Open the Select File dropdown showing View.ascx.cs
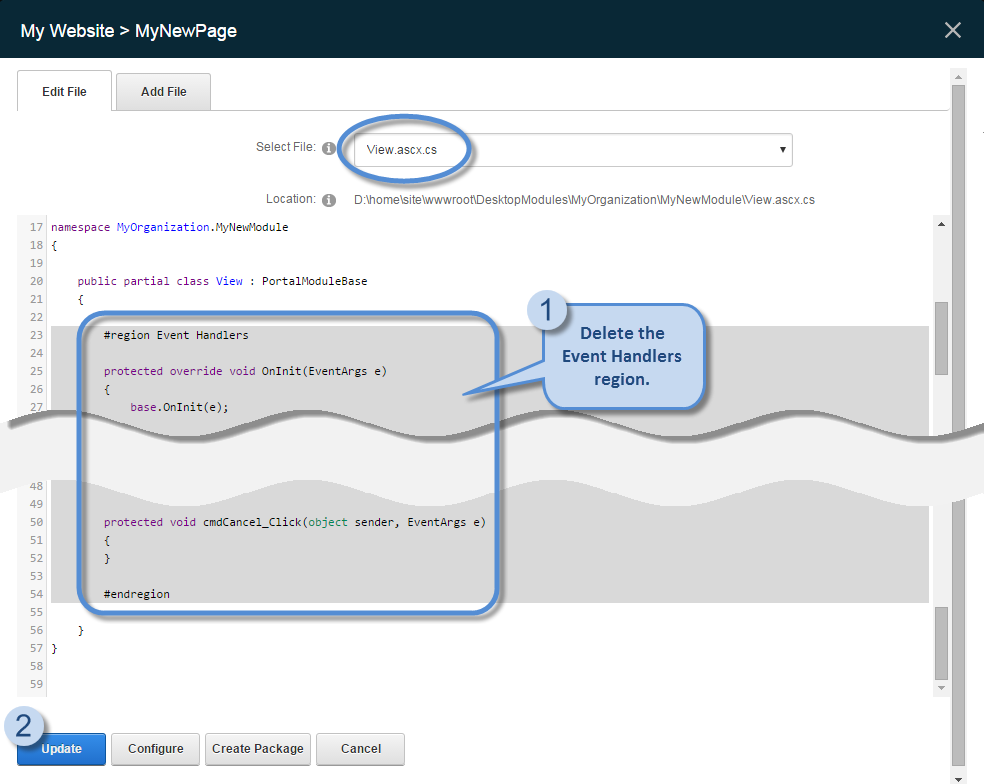Image resolution: width=984 pixels, height=784 pixels. click(573, 150)
